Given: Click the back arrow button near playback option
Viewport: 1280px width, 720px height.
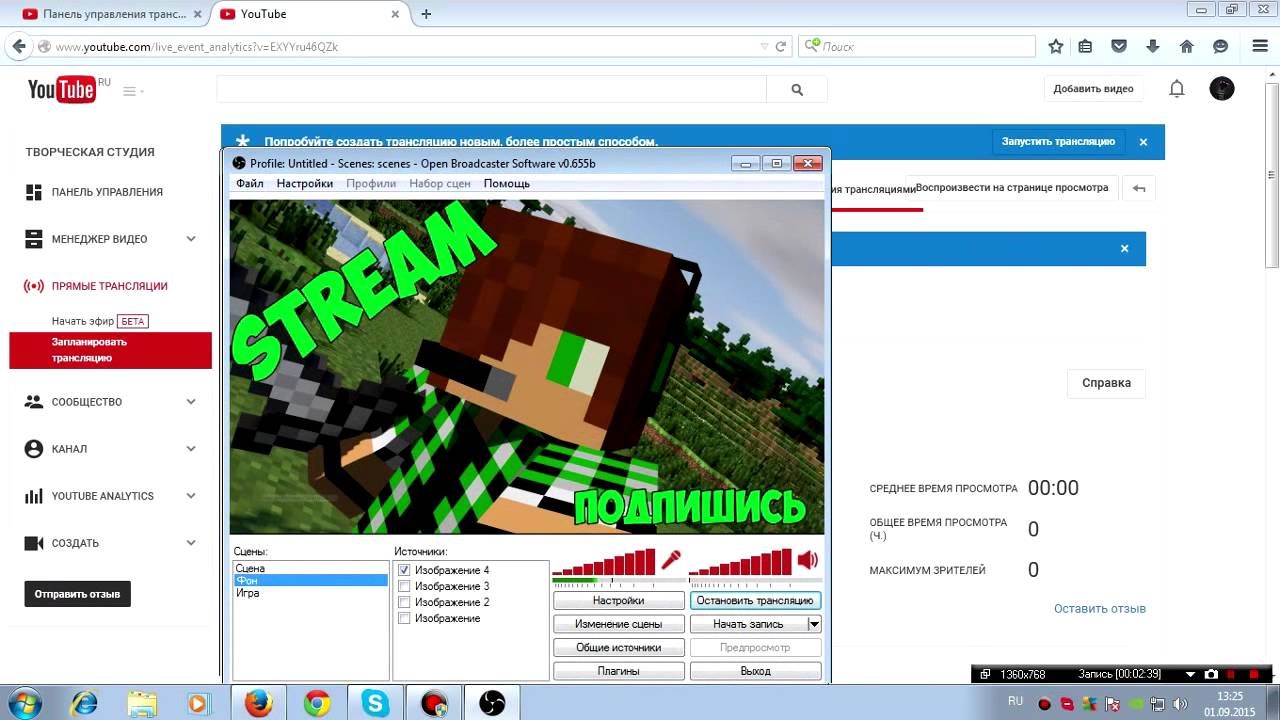Looking at the screenshot, I should pyautogui.click(x=1138, y=188).
